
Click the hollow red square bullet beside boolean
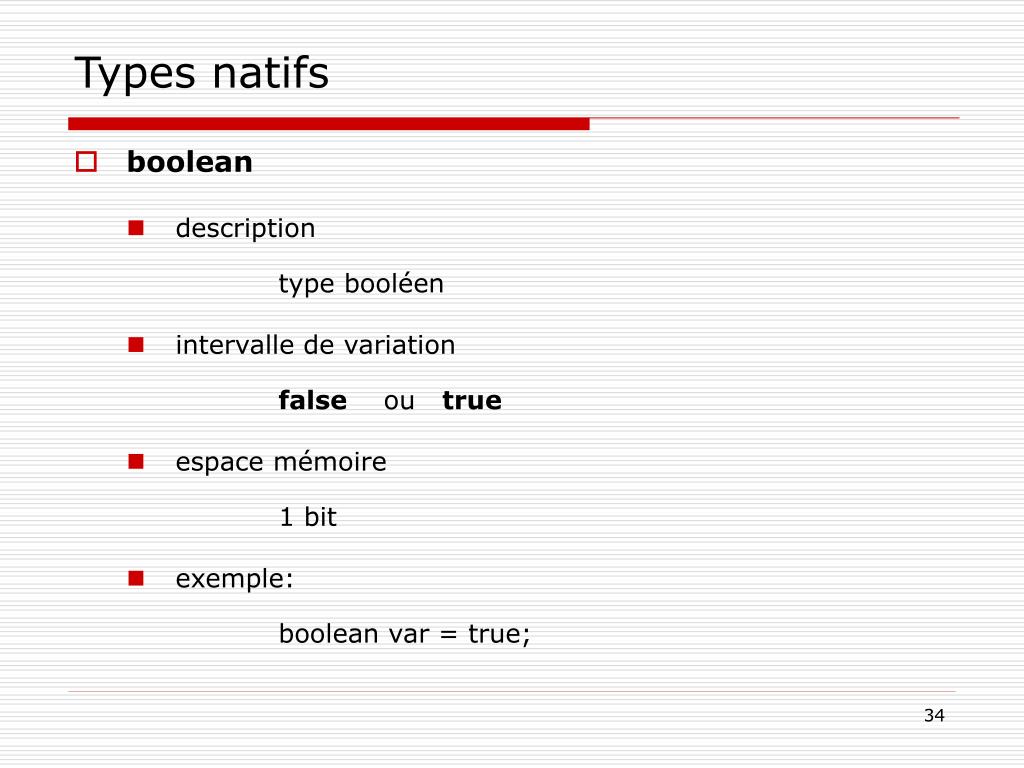point(86,161)
